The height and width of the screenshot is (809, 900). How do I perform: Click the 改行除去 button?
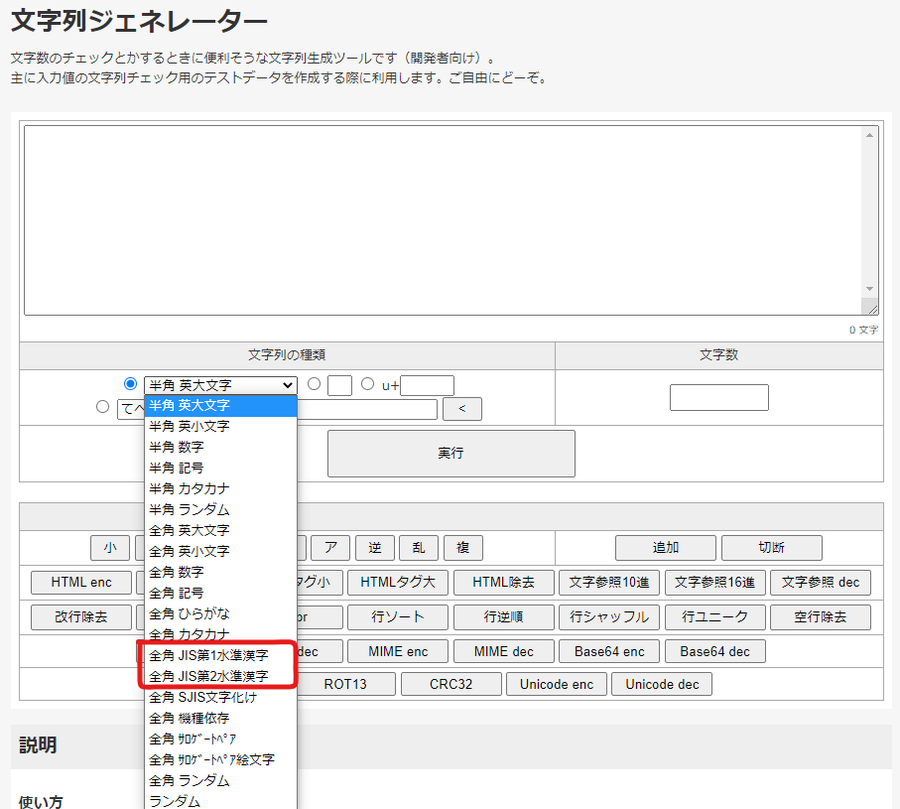pyautogui.click(x=81, y=617)
